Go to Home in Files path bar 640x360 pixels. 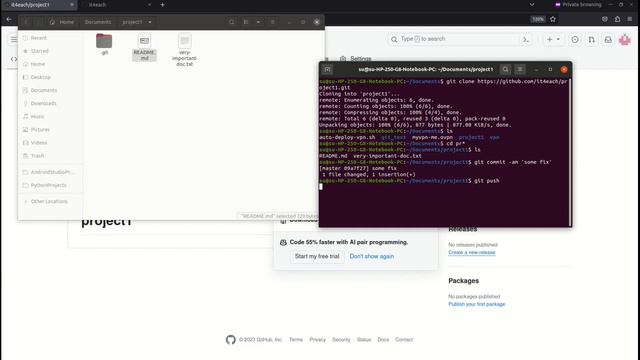[x=62, y=22]
